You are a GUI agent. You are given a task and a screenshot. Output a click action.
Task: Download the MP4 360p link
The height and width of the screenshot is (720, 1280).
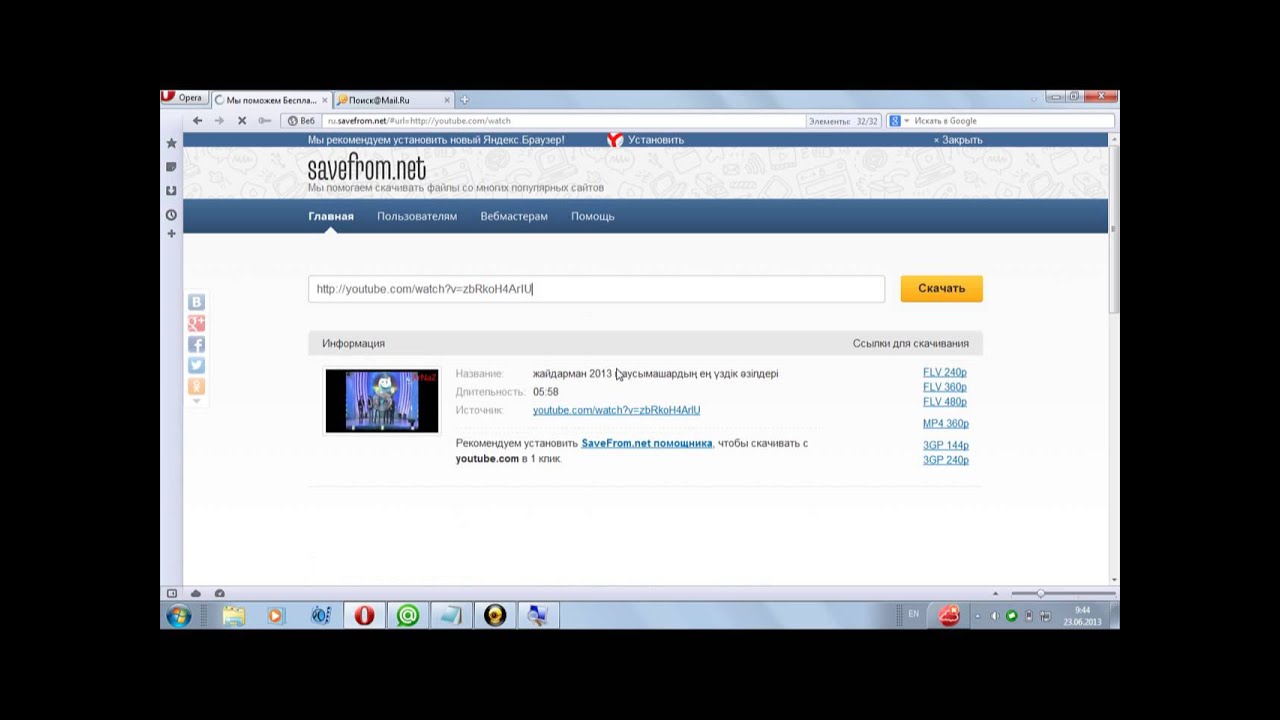(x=946, y=423)
